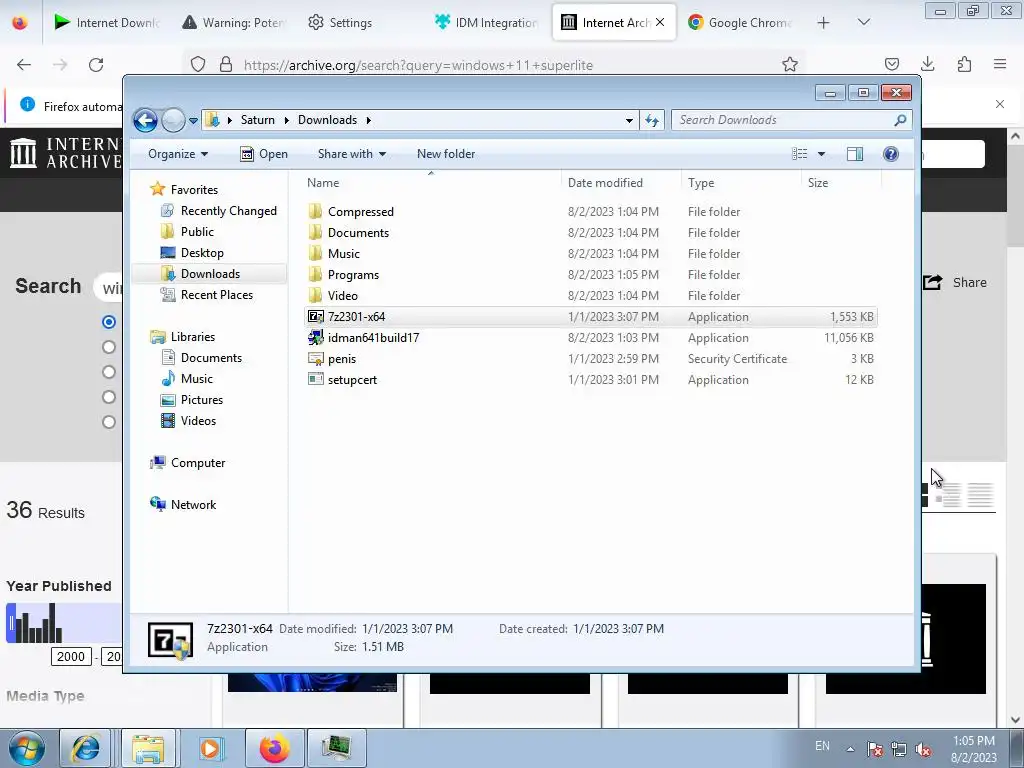The height and width of the screenshot is (768, 1024).
Task: Switch to the IDM Integration tab
Action: (487, 23)
